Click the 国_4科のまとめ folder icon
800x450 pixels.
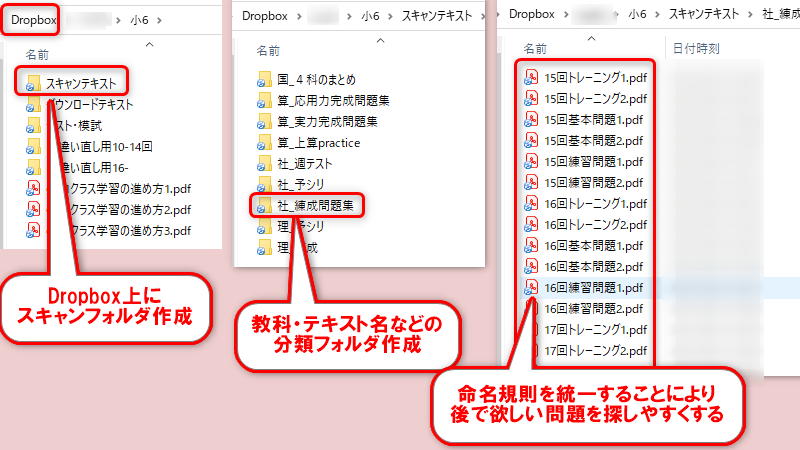[264, 78]
